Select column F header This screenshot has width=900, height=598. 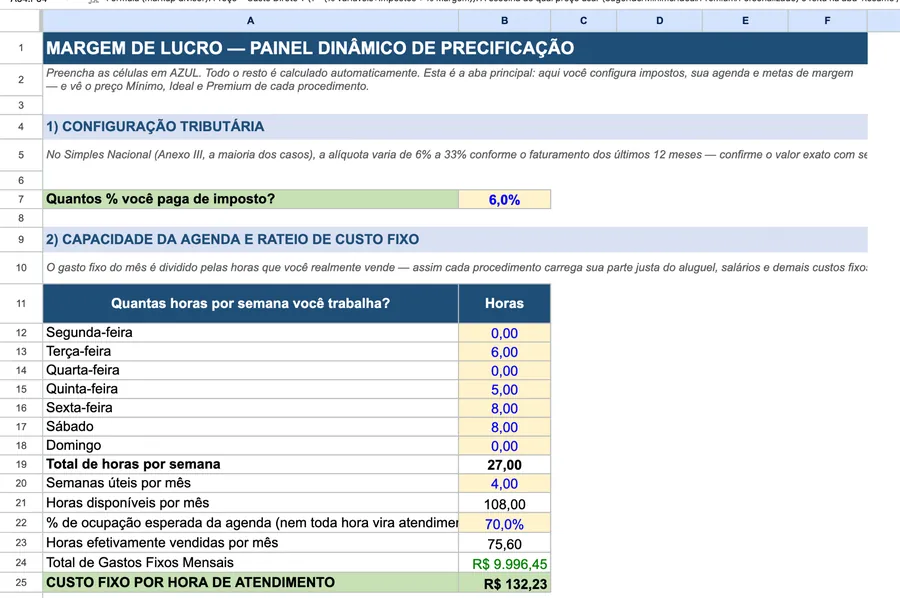827,21
